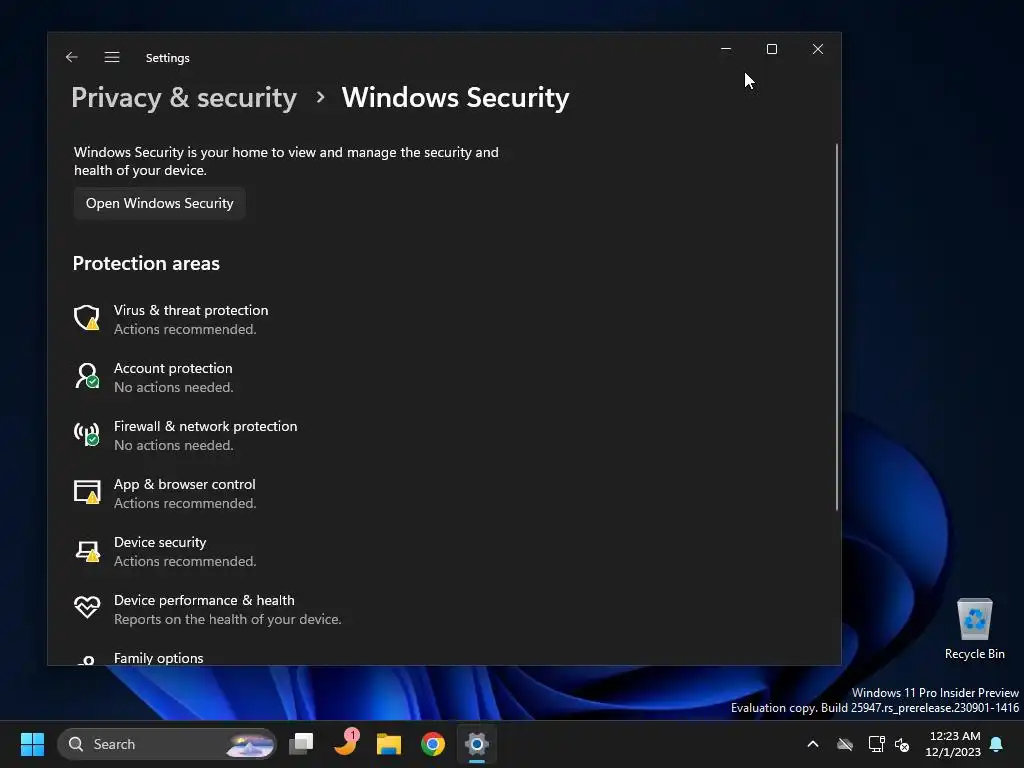The width and height of the screenshot is (1024, 768).
Task: Click the Firewall & network protection antenna icon
Action: (87, 434)
